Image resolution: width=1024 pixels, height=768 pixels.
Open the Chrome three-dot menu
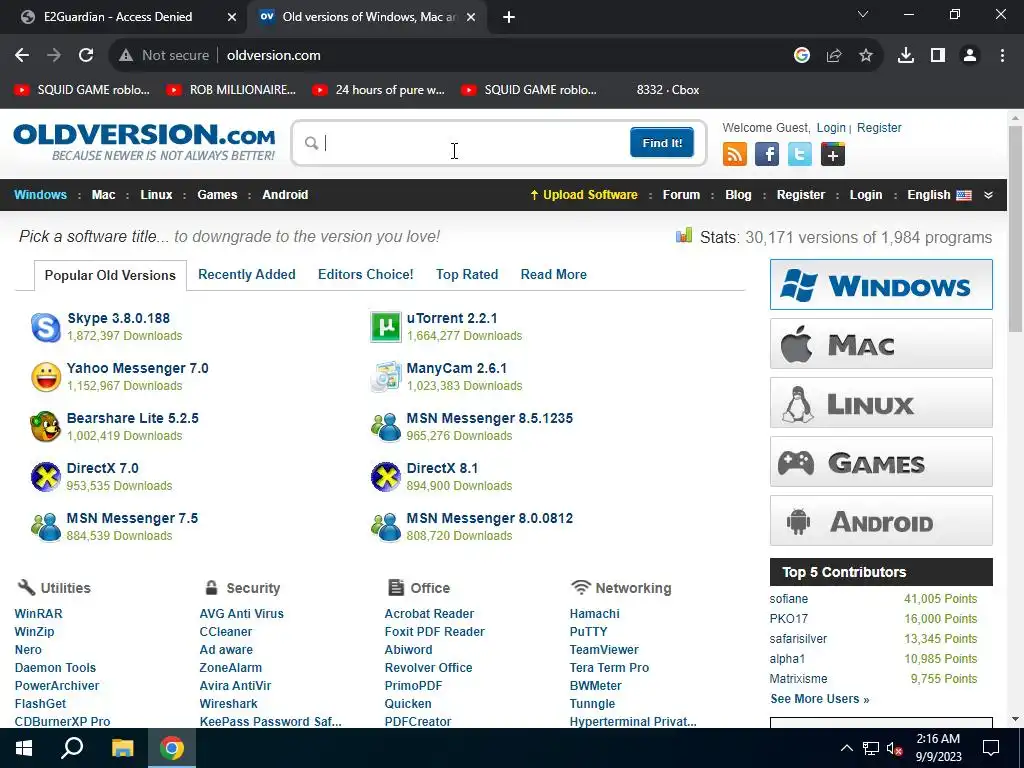tap(1002, 56)
